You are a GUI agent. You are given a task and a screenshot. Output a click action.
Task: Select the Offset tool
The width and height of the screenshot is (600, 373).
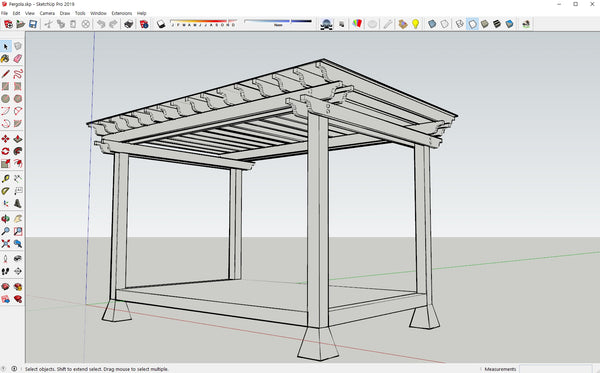(18, 164)
